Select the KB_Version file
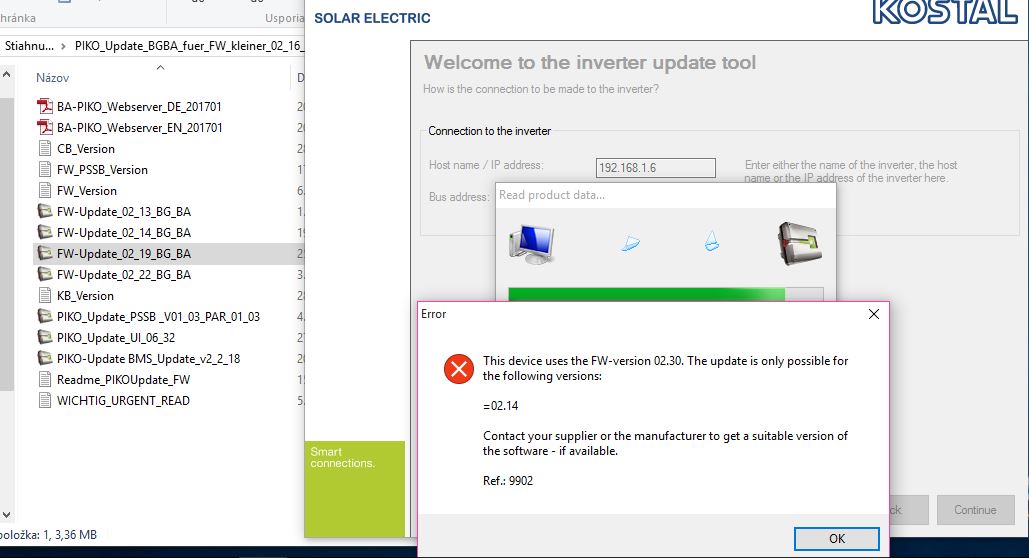This screenshot has width=1029, height=558. coord(85,295)
